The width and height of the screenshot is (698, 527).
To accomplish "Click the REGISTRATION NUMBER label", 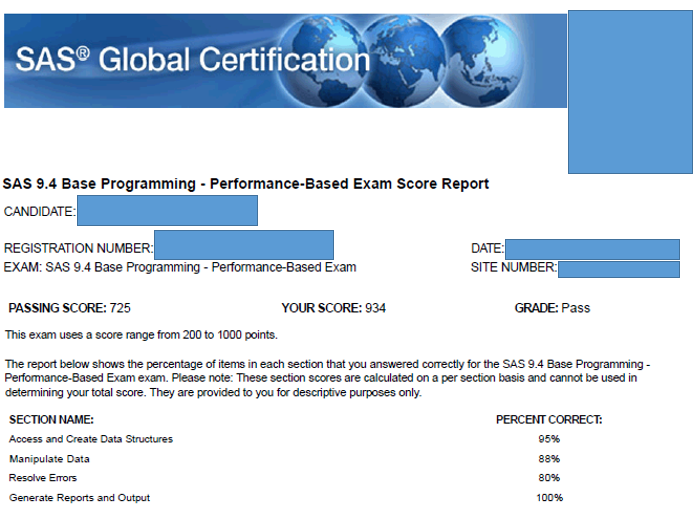I will click(x=78, y=248).
